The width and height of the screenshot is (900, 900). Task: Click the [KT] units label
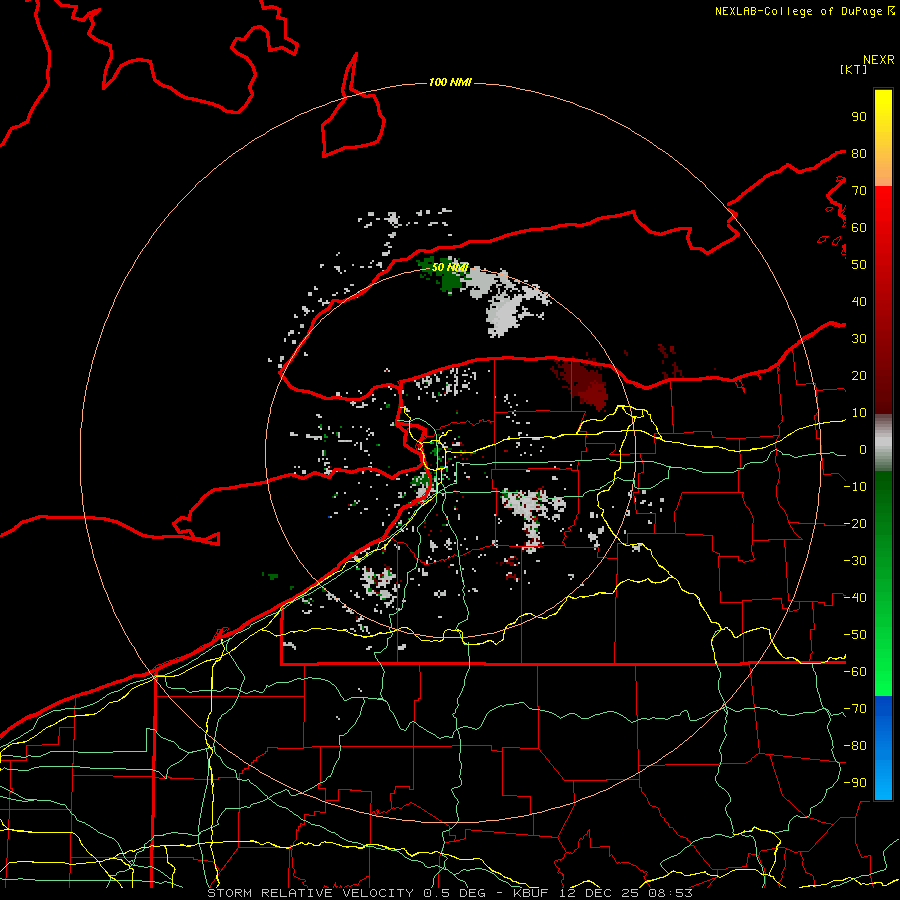[853, 69]
